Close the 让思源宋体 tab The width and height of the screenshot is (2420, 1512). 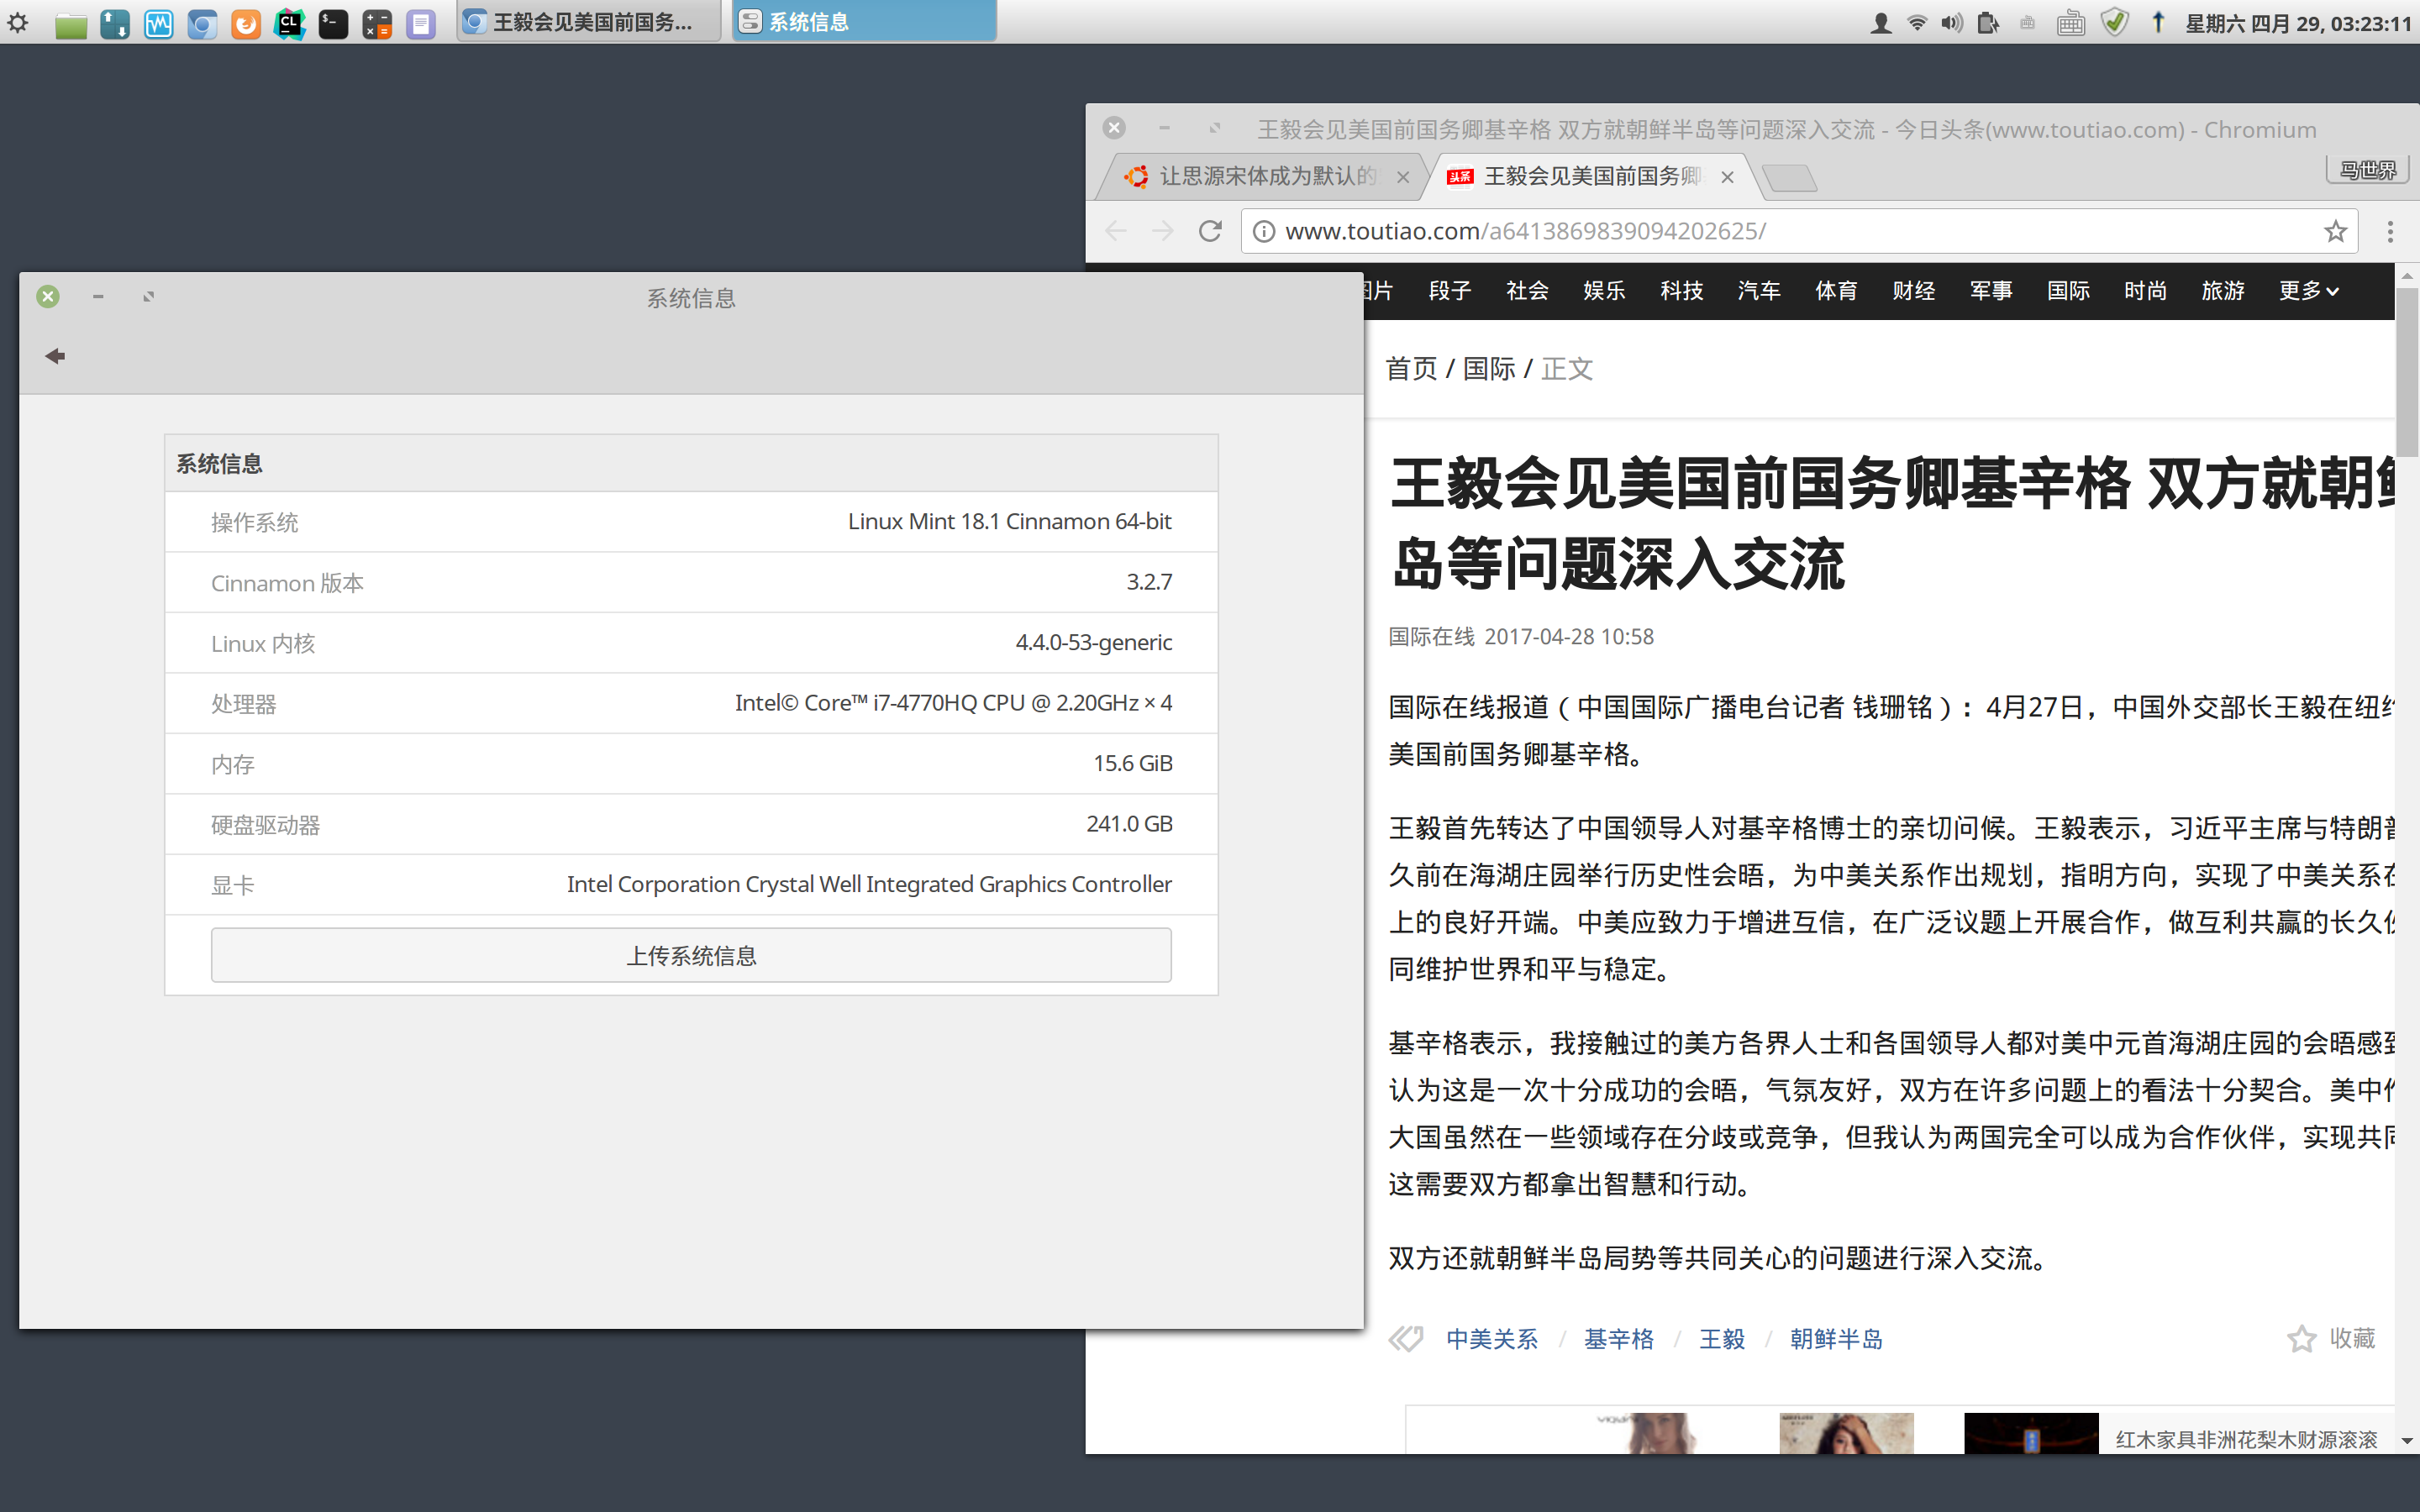click(x=1403, y=177)
